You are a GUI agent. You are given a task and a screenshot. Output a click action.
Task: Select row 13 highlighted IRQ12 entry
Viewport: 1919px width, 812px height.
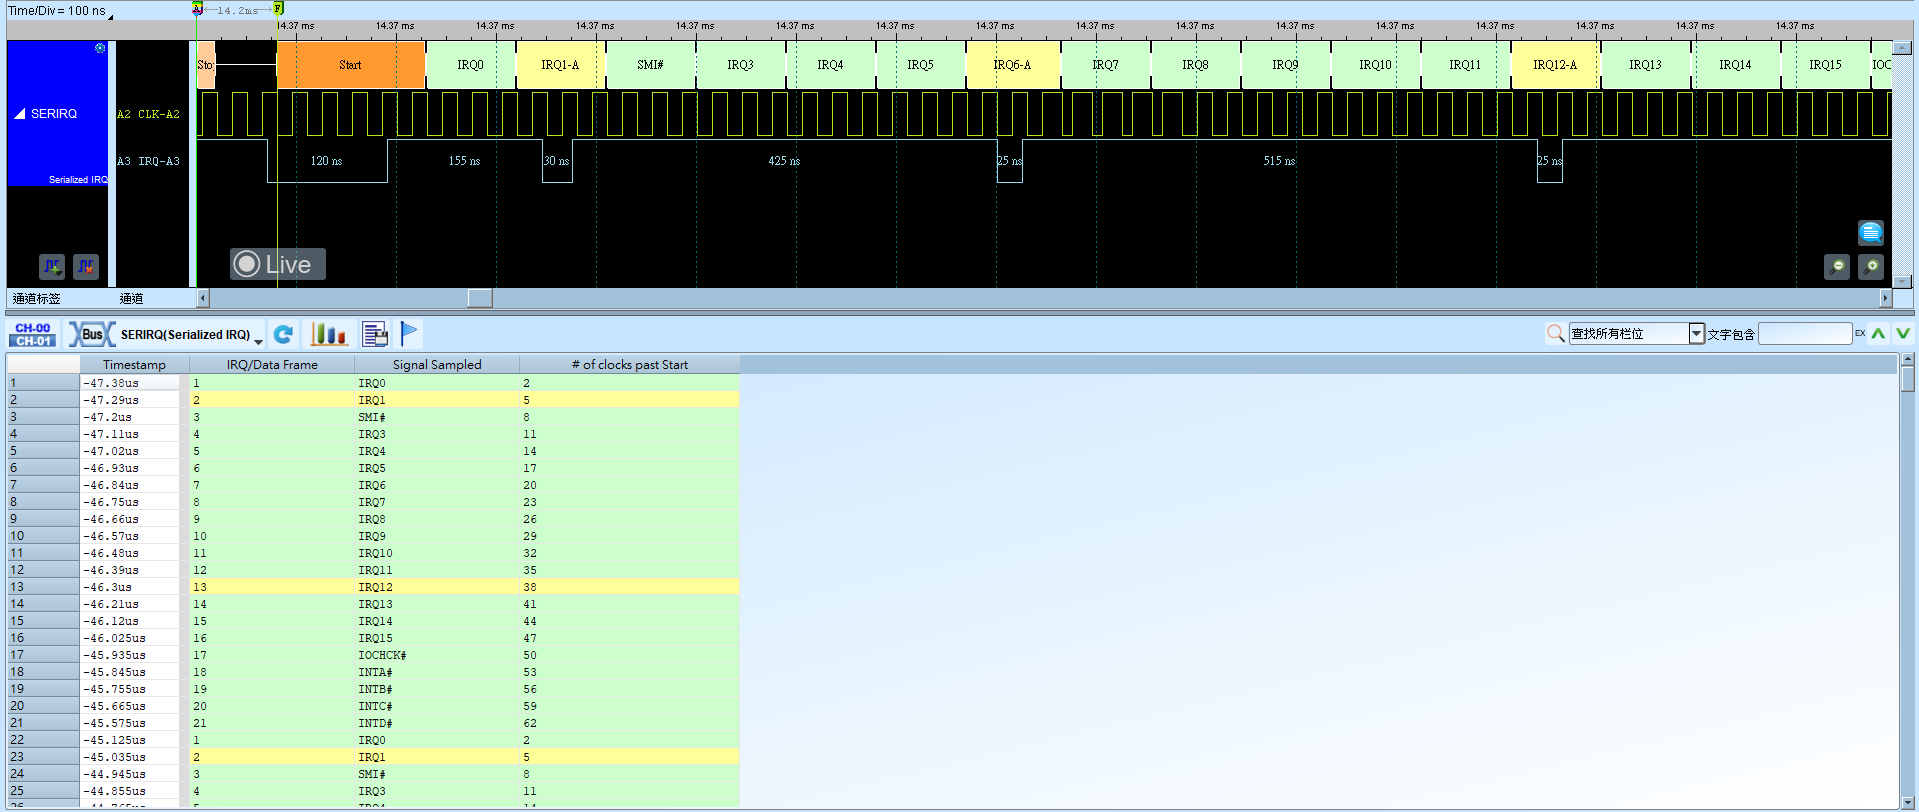coord(464,587)
